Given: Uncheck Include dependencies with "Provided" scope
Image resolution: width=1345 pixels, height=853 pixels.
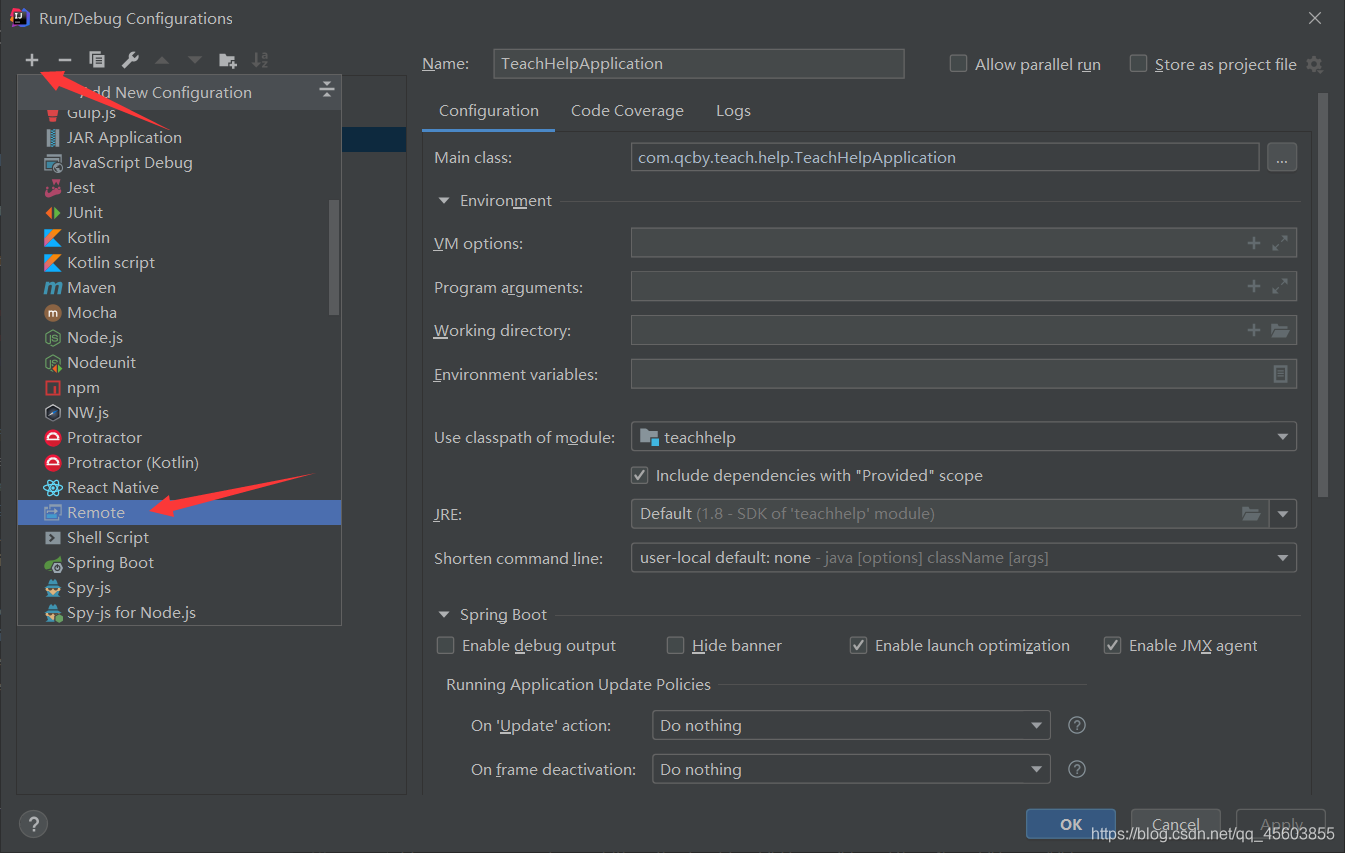Looking at the screenshot, I should [640, 475].
